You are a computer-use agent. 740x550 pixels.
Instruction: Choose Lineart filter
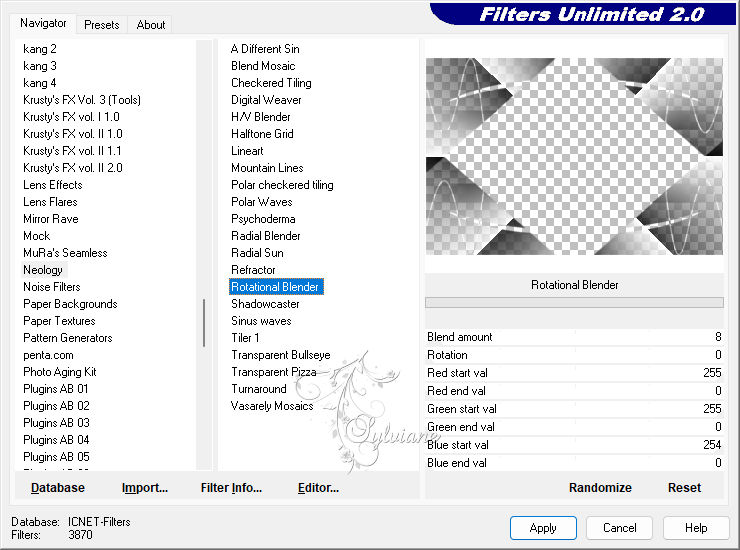tap(247, 151)
